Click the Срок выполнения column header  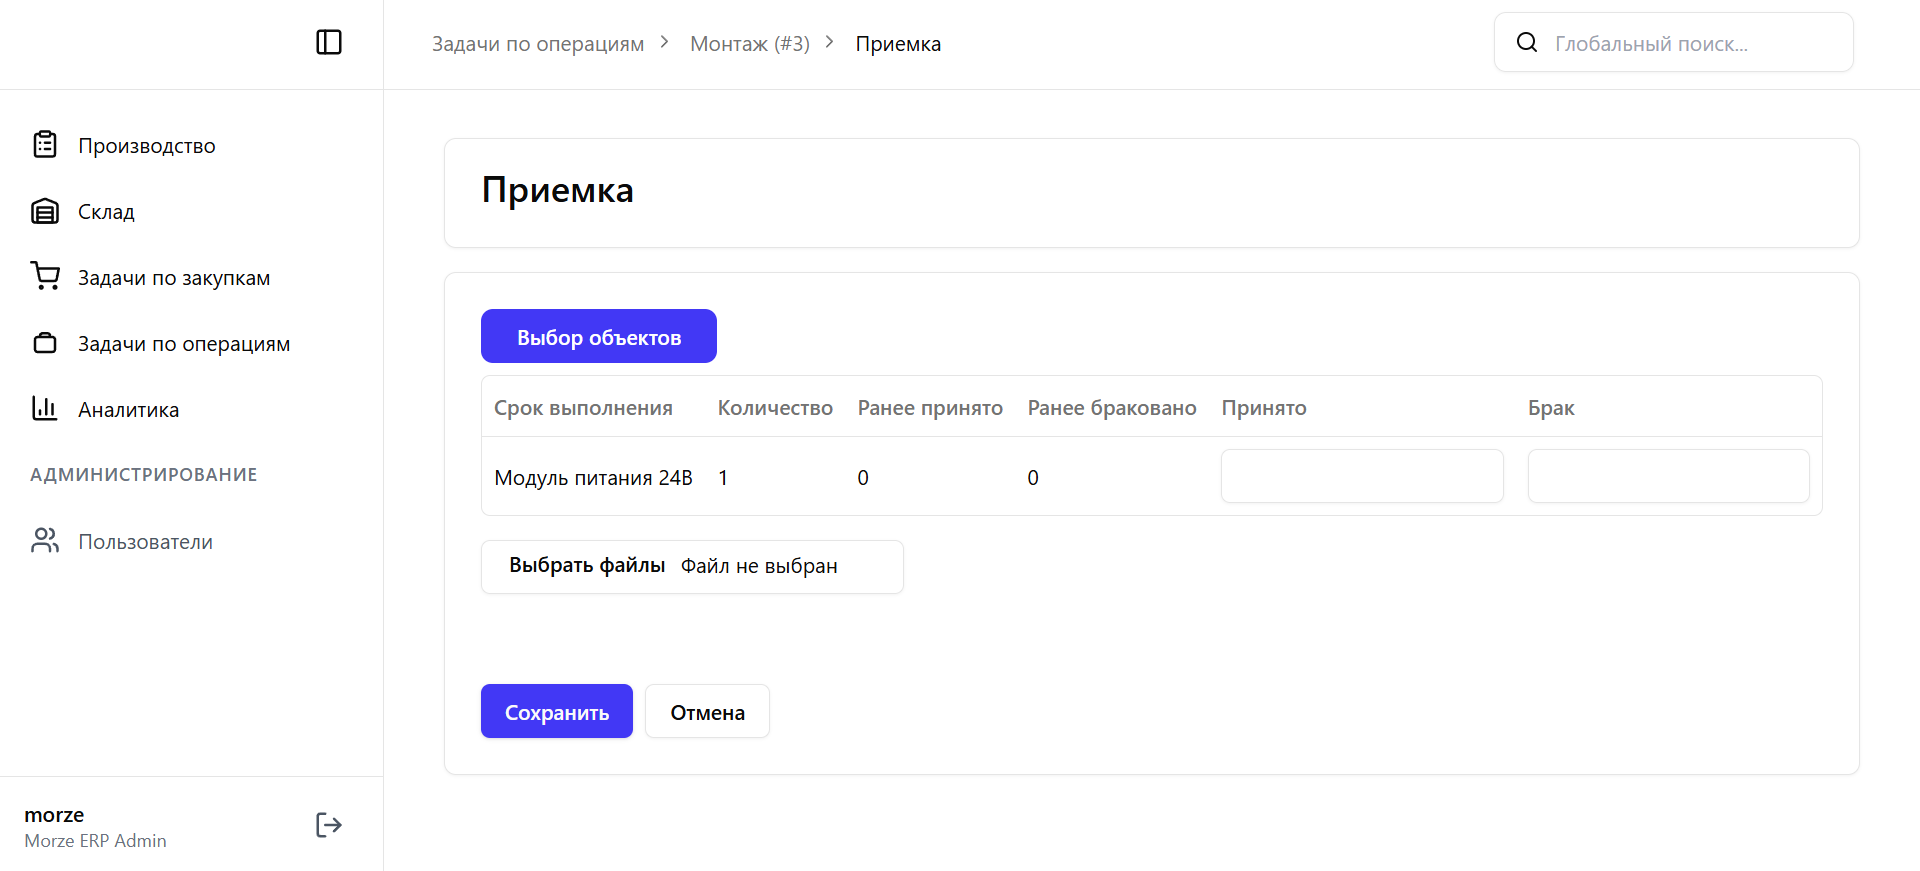583,408
